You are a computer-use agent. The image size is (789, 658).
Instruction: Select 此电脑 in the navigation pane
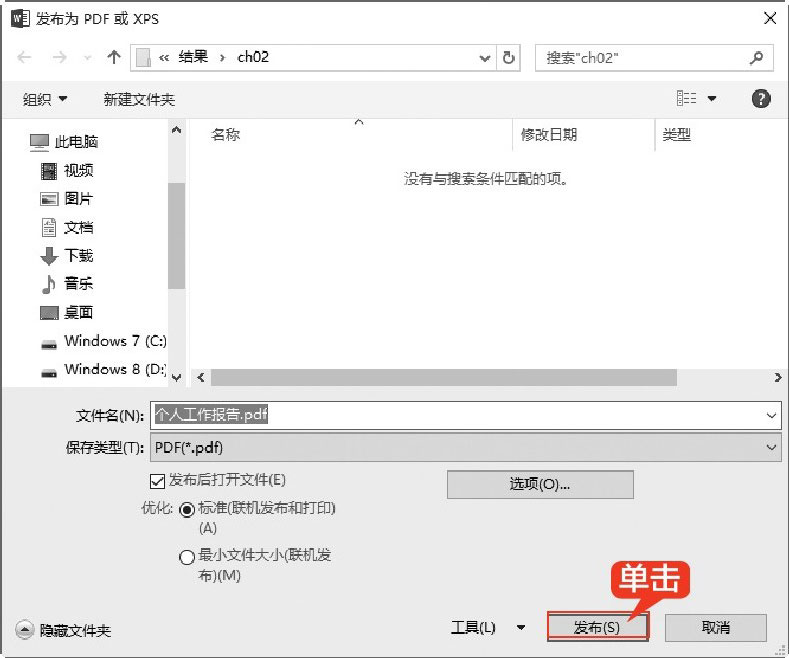(76, 142)
